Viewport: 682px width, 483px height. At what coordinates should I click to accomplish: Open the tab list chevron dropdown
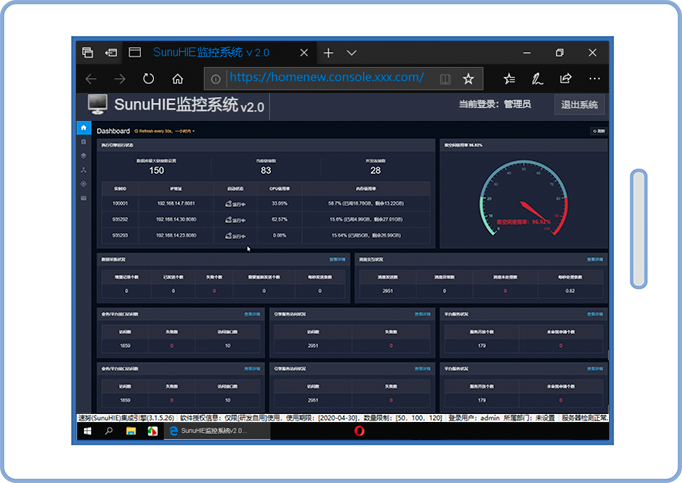click(x=352, y=52)
